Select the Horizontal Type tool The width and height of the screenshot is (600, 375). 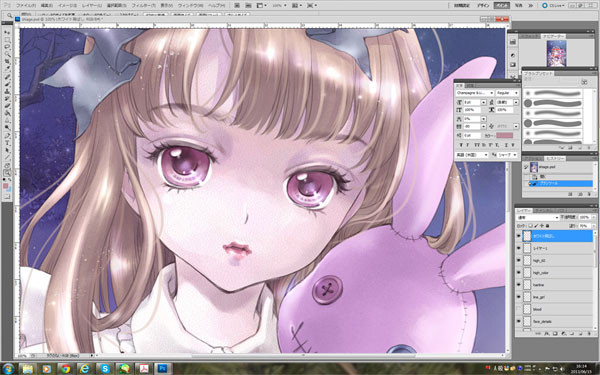(x=7, y=142)
